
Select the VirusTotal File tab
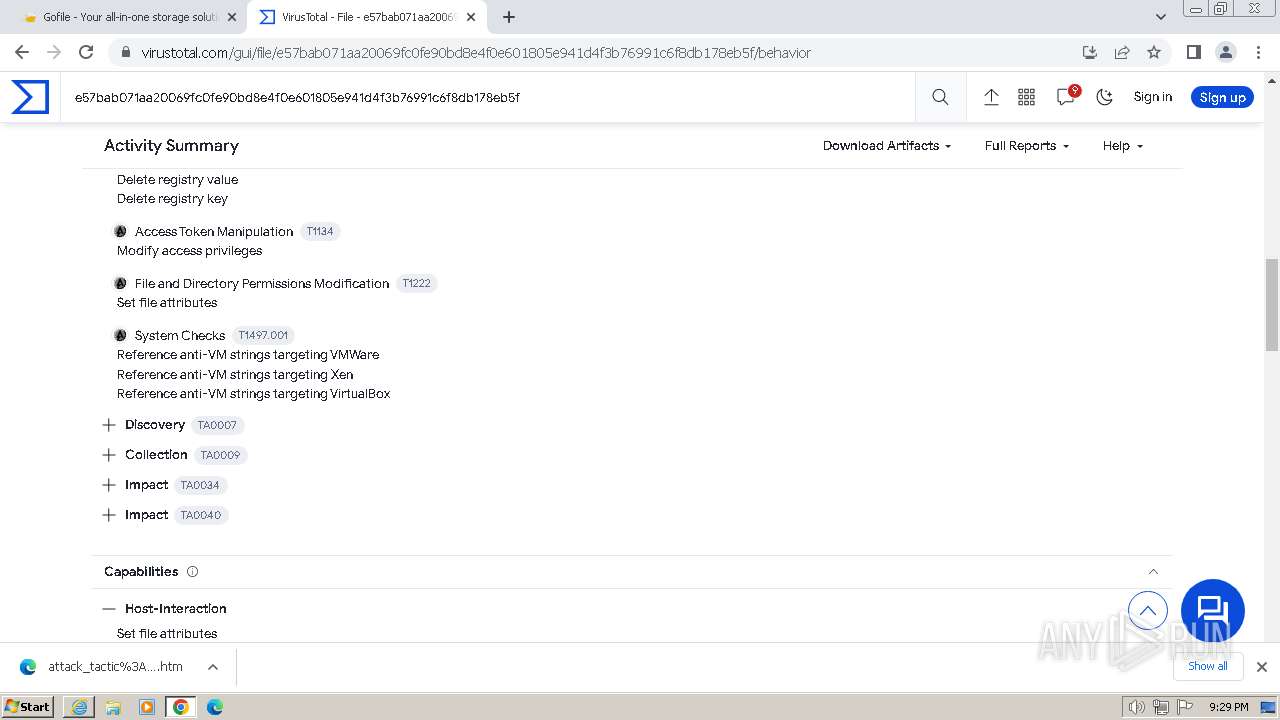coord(366,17)
